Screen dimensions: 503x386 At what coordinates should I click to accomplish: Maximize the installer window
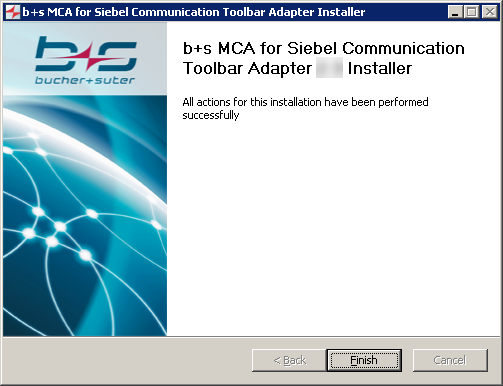(x=472, y=12)
